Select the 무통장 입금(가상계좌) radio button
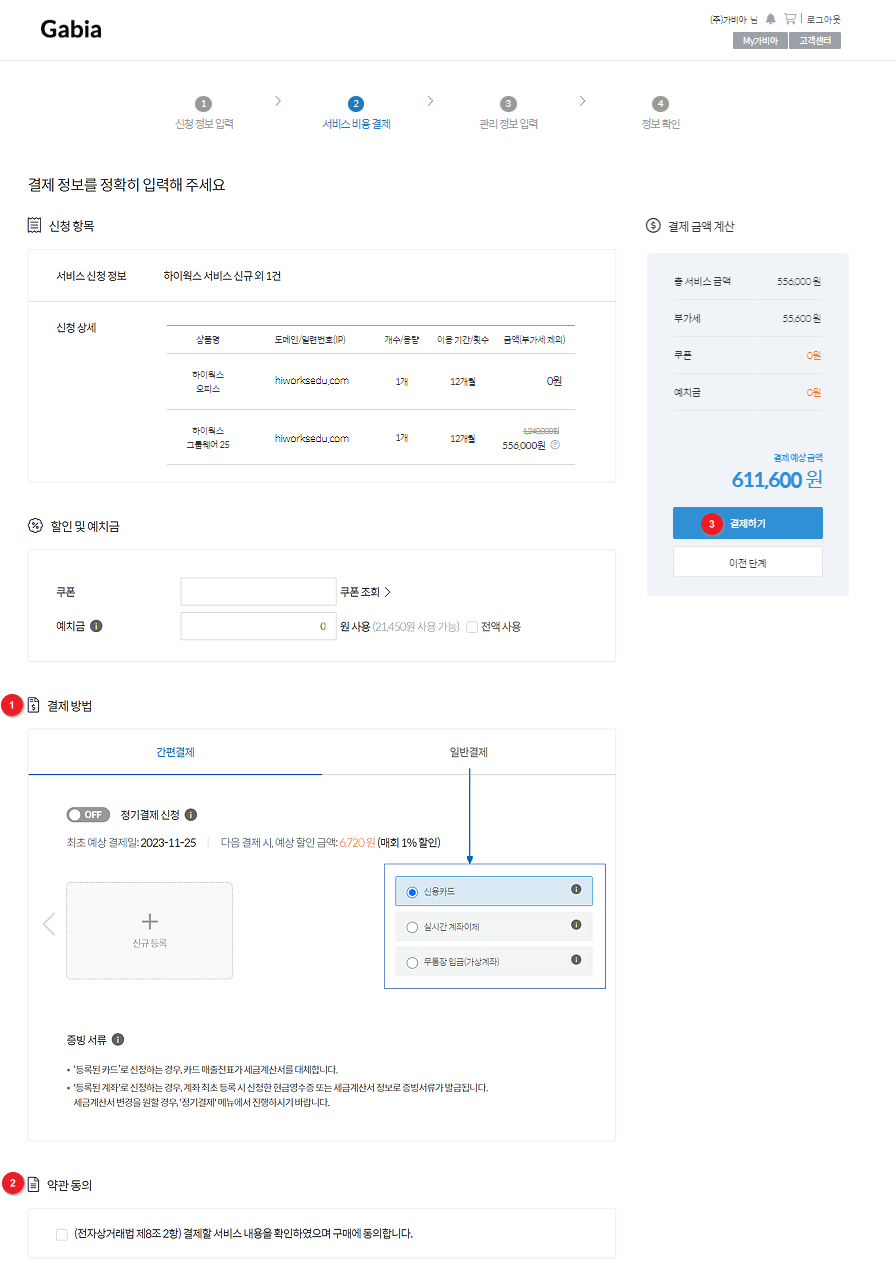Image resolution: width=895 pixels, height=1275 pixels. point(412,962)
